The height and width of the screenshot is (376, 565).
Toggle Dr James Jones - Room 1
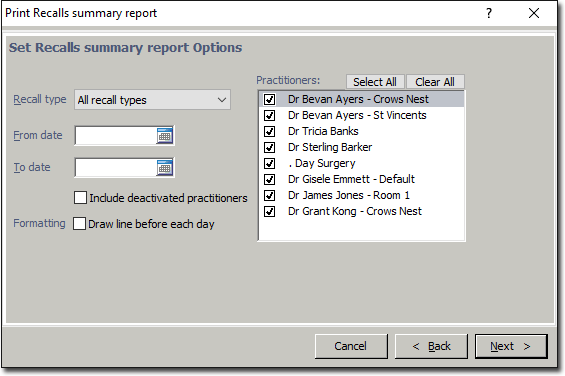pyautogui.click(x=270, y=195)
